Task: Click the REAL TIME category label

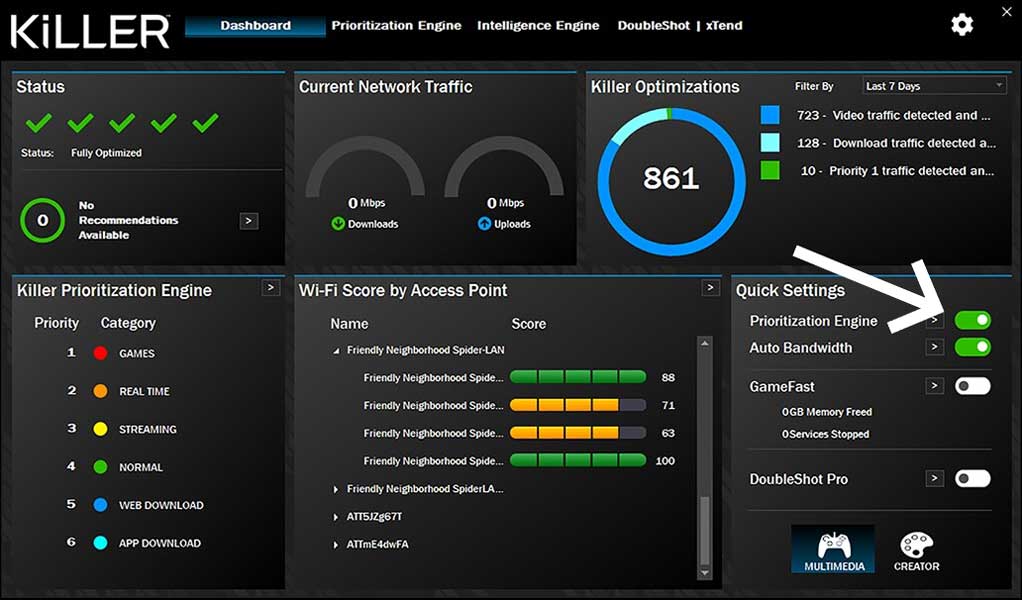Action: [x=144, y=392]
